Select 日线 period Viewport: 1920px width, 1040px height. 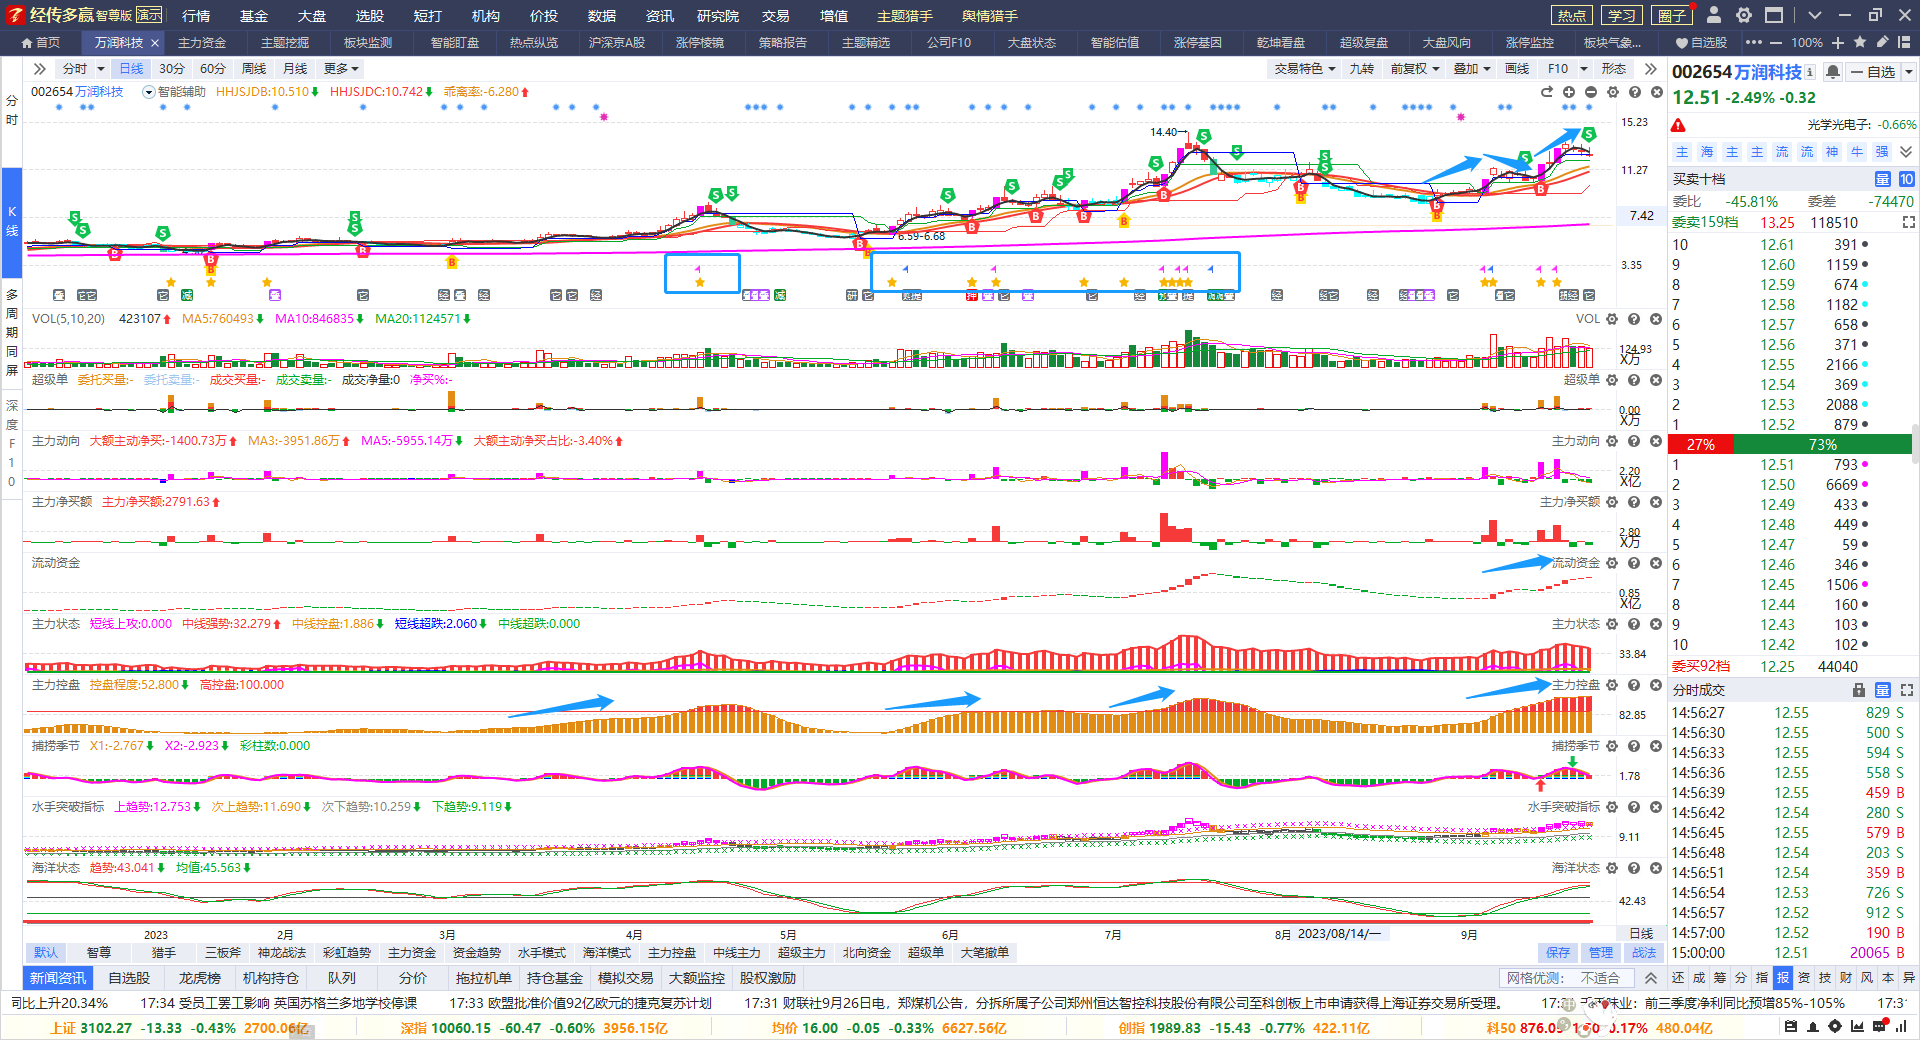131,69
